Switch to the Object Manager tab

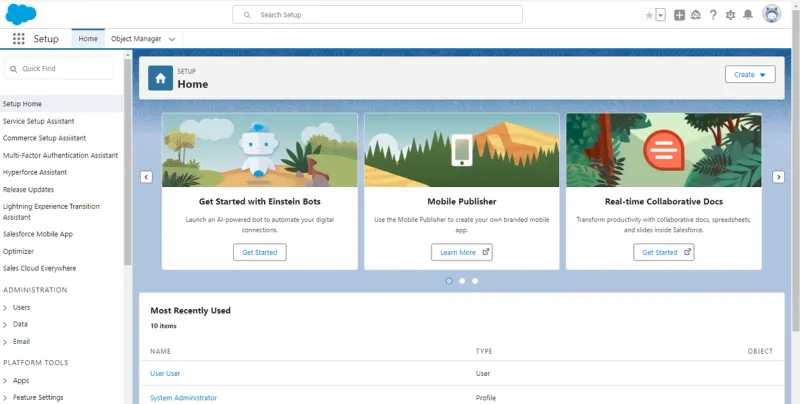(136, 39)
